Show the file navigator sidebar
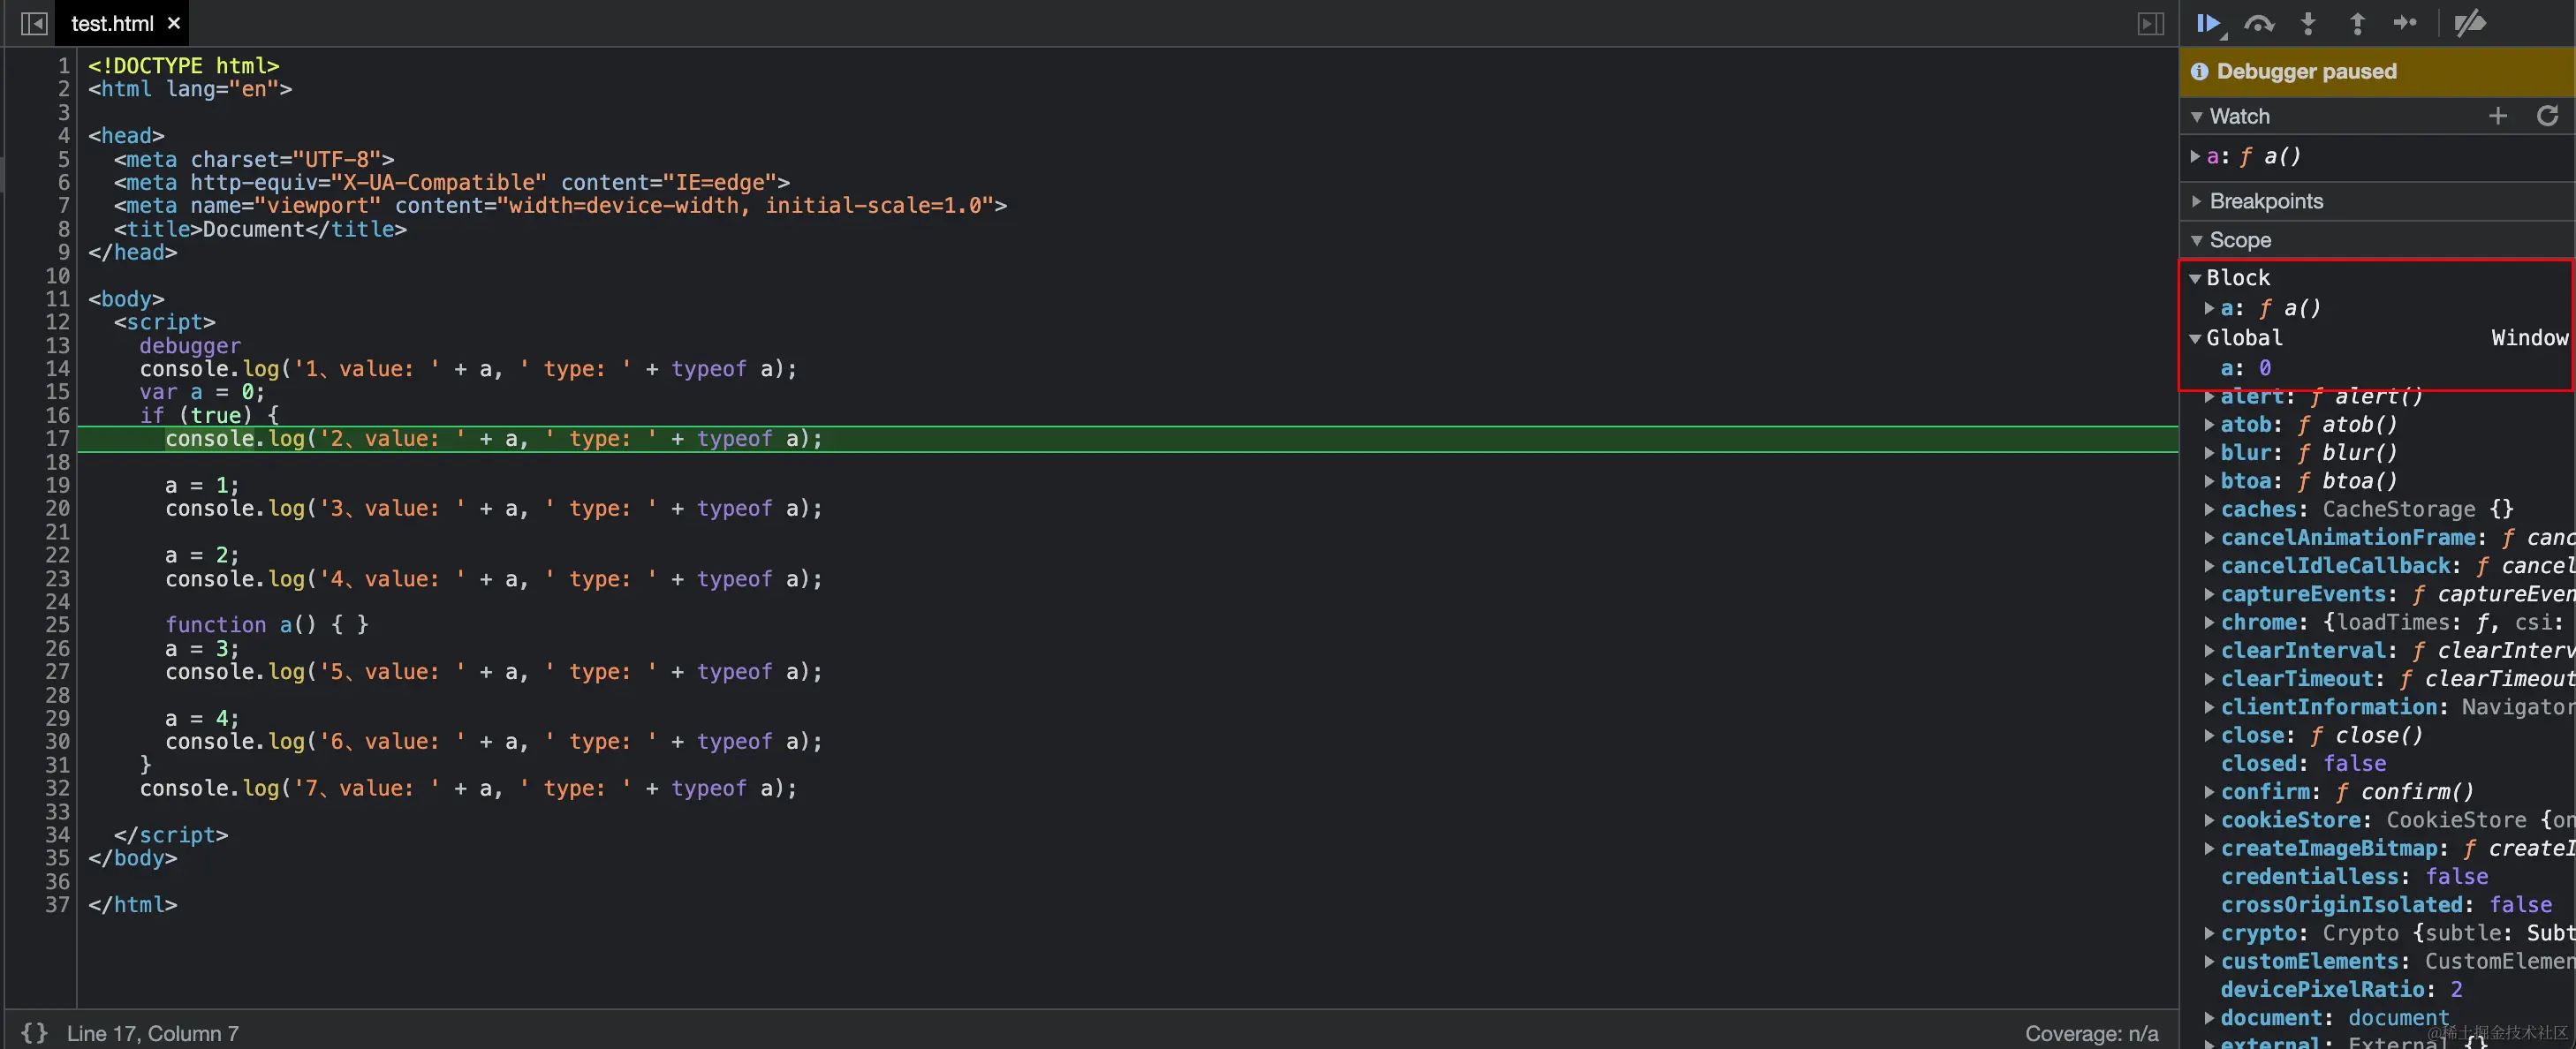2576x1049 pixels. [34, 23]
